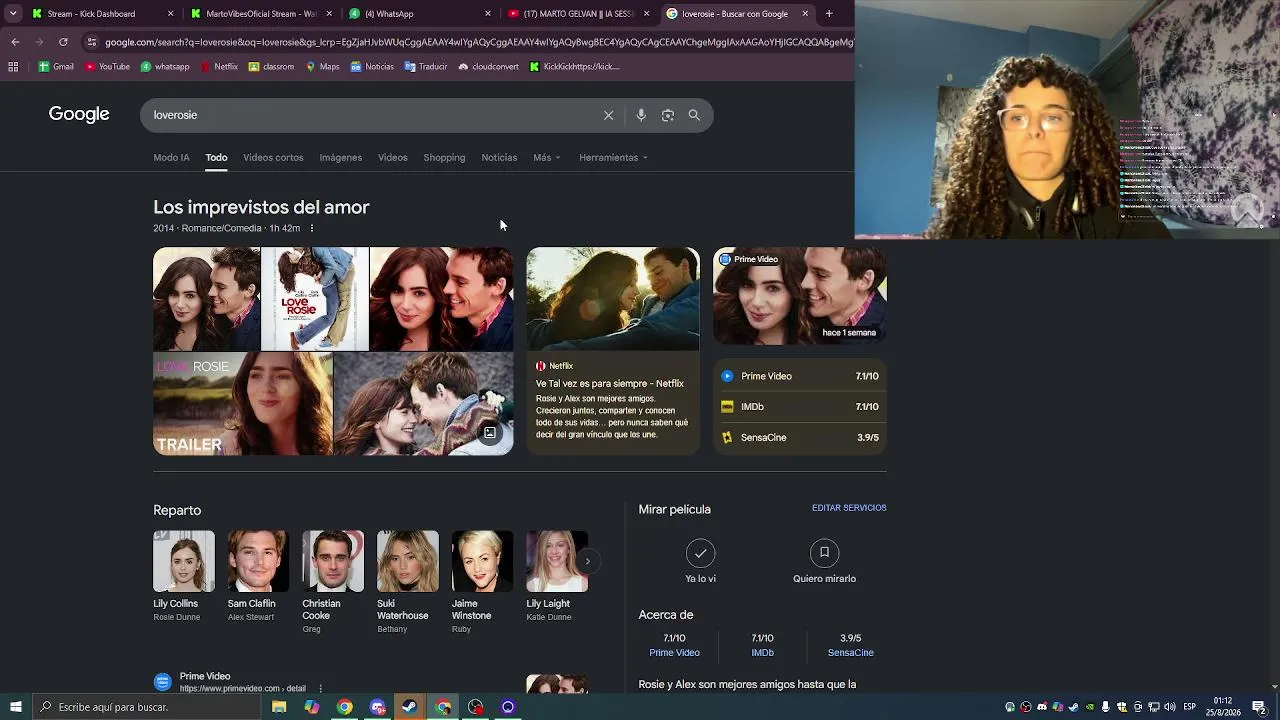Open the Prime Video 7.1/10 rating row
This screenshot has height=720, width=1280.
click(x=800, y=376)
